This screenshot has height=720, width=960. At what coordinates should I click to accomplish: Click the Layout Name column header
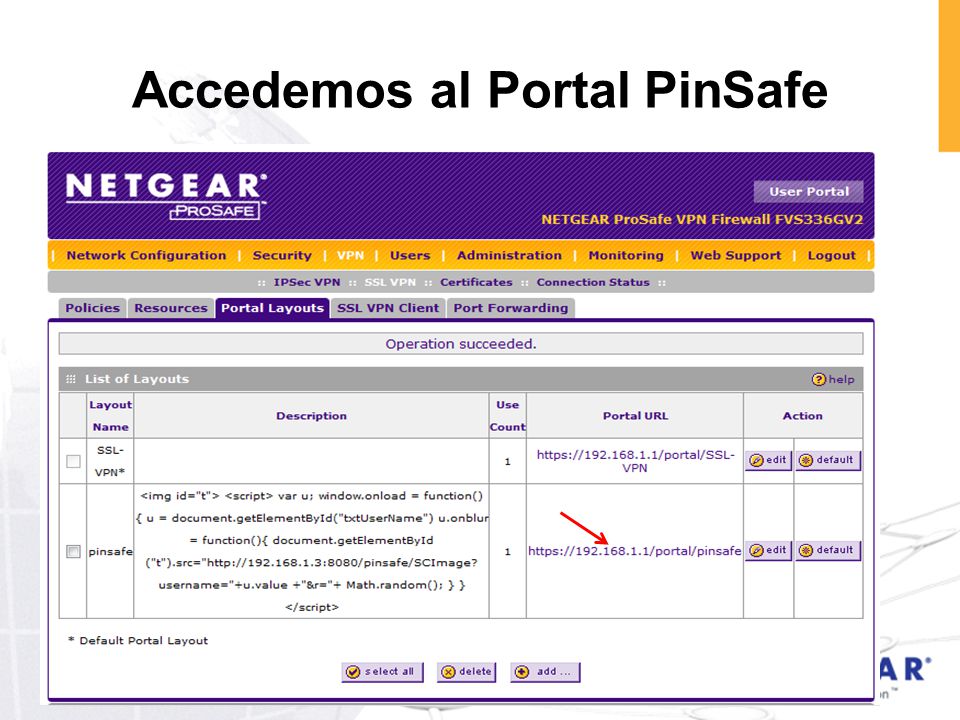110,416
